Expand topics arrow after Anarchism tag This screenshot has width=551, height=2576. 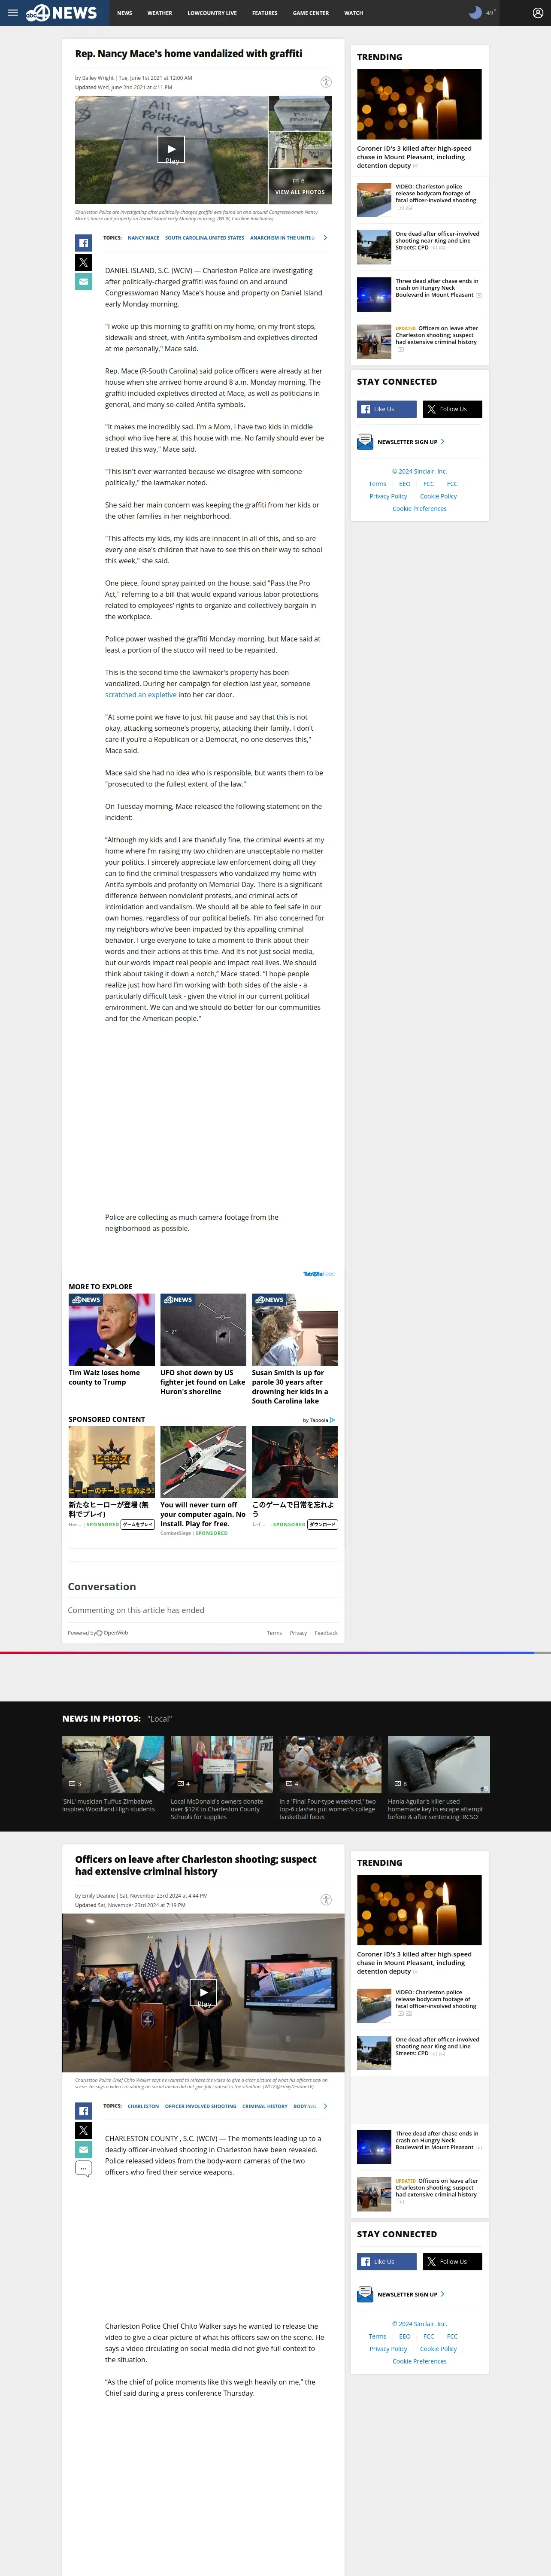click(x=325, y=238)
